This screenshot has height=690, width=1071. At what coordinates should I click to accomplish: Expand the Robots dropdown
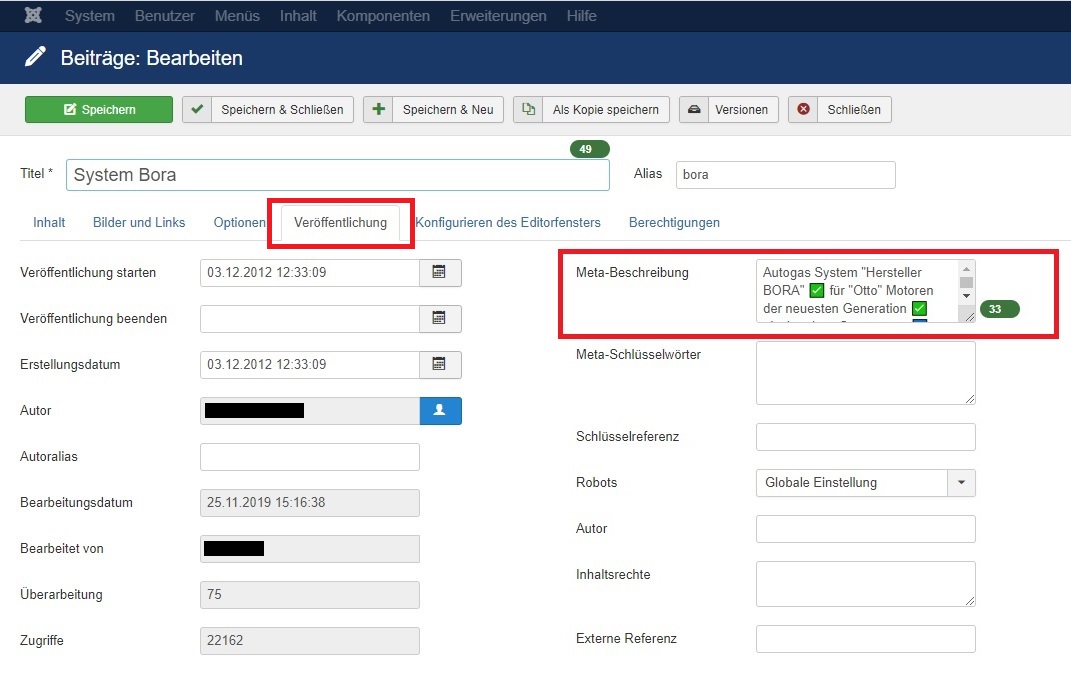coord(961,483)
